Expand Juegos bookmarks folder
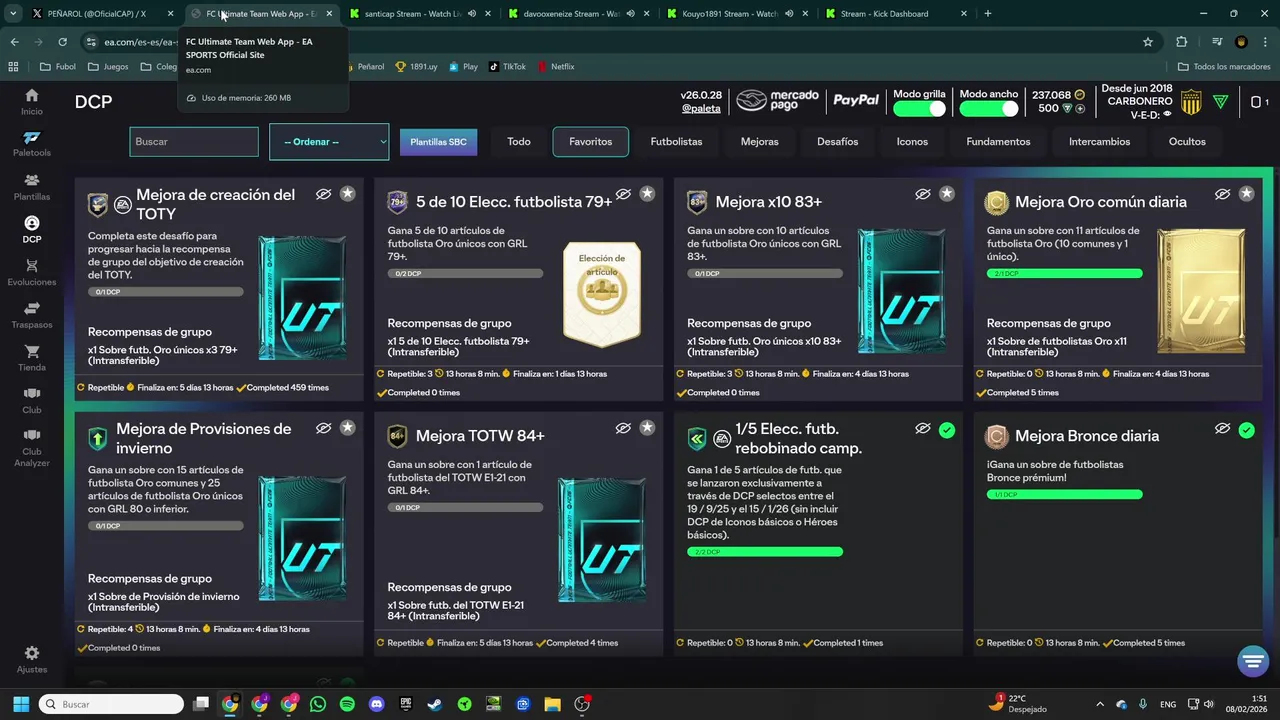 click(x=108, y=66)
